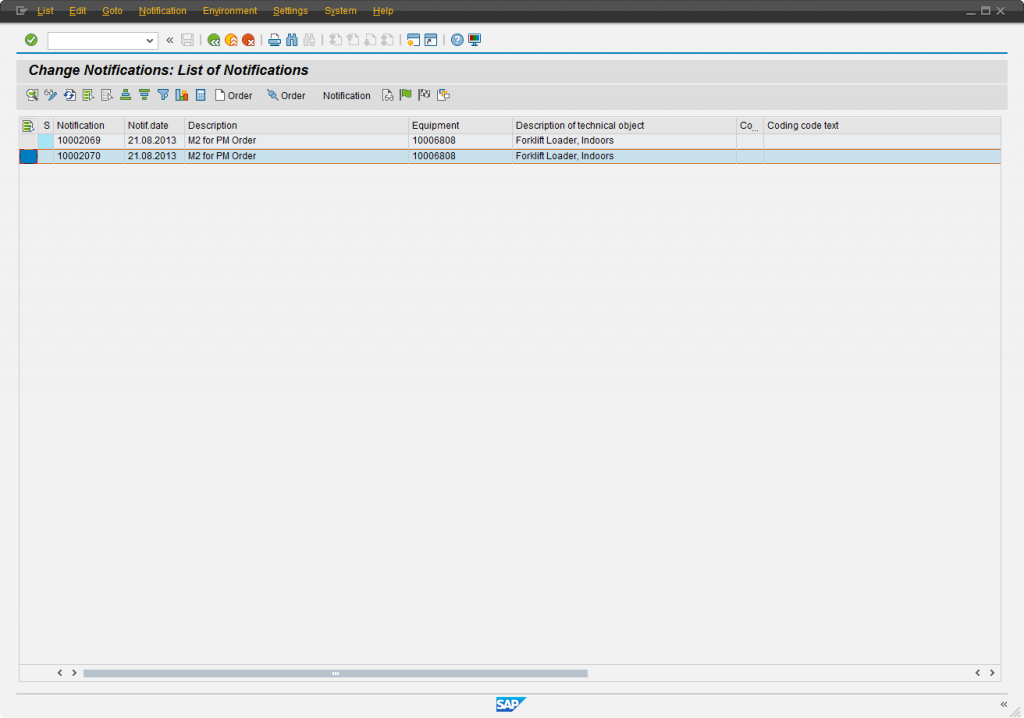Click the Sort Ascending icon
The width and height of the screenshot is (1024, 718).
pos(125,95)
